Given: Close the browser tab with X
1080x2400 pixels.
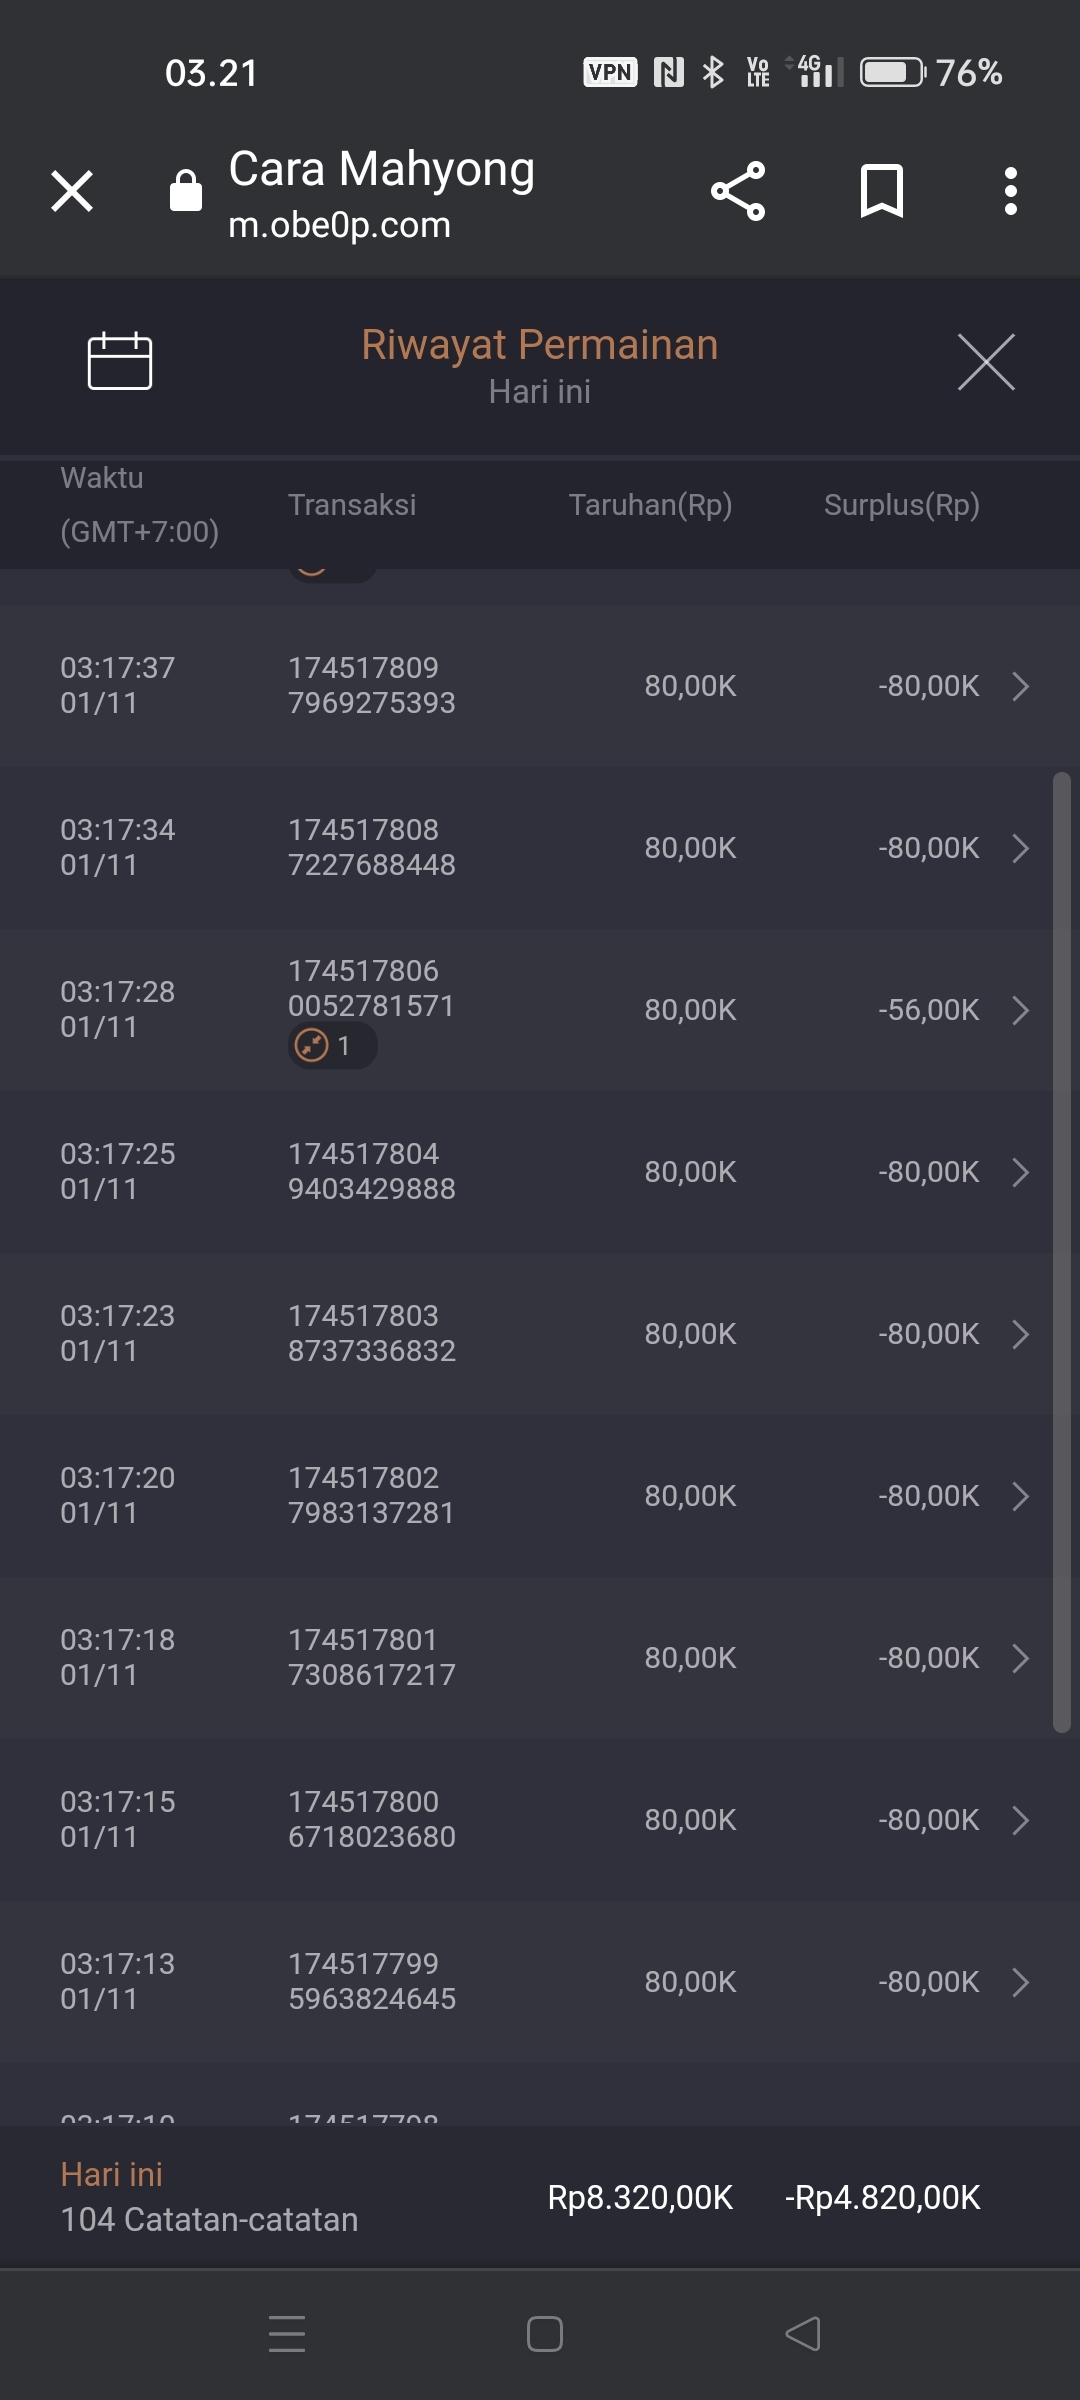Looking at the screenshot, I should point(72,191).
